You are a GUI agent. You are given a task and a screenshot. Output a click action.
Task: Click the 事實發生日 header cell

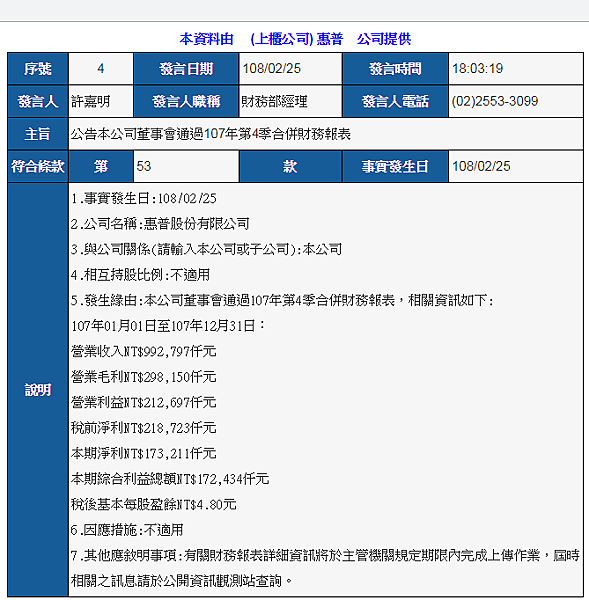395,166
